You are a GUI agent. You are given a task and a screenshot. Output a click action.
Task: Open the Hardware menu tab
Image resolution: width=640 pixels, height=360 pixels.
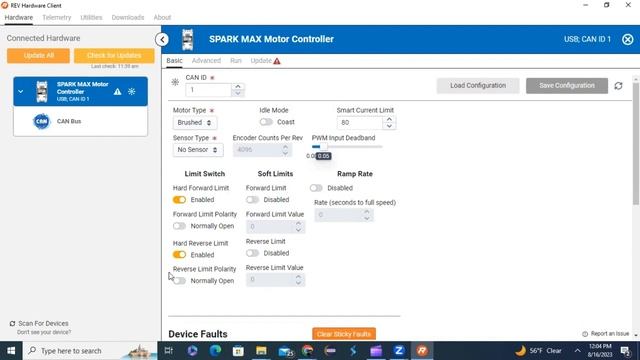[19, 18]
